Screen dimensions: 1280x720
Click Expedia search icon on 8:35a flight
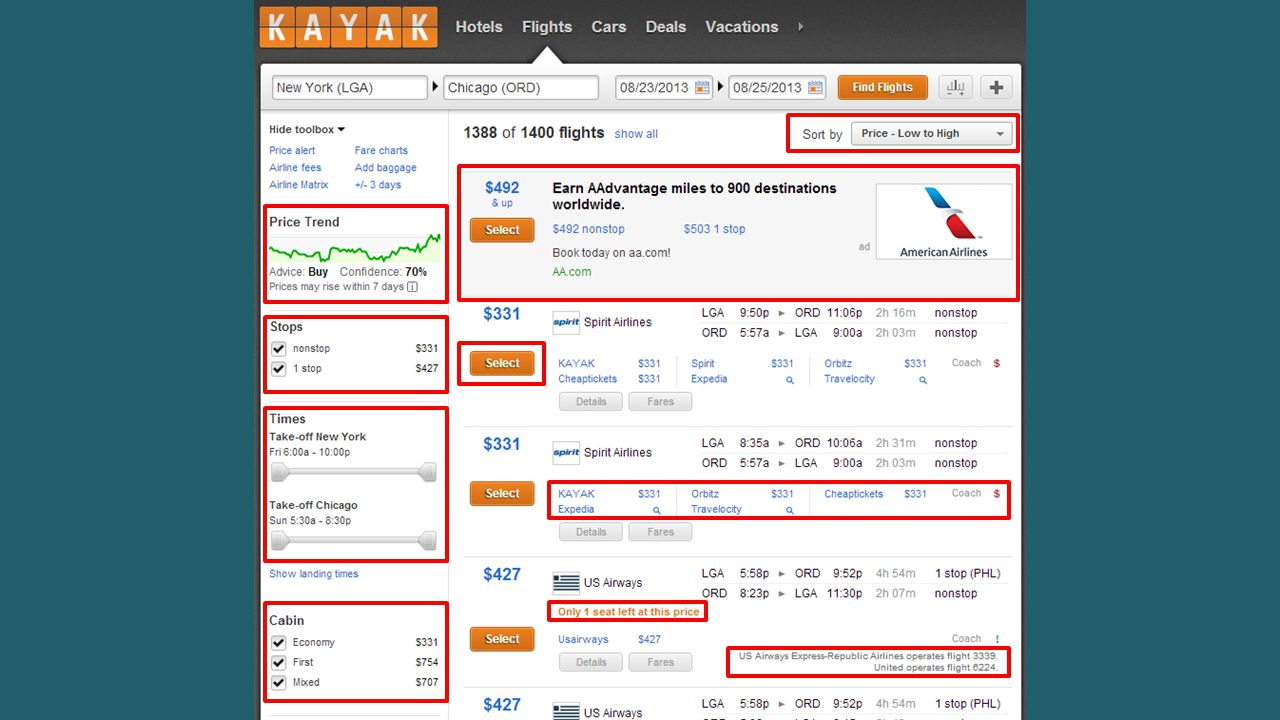coord(657,510)
